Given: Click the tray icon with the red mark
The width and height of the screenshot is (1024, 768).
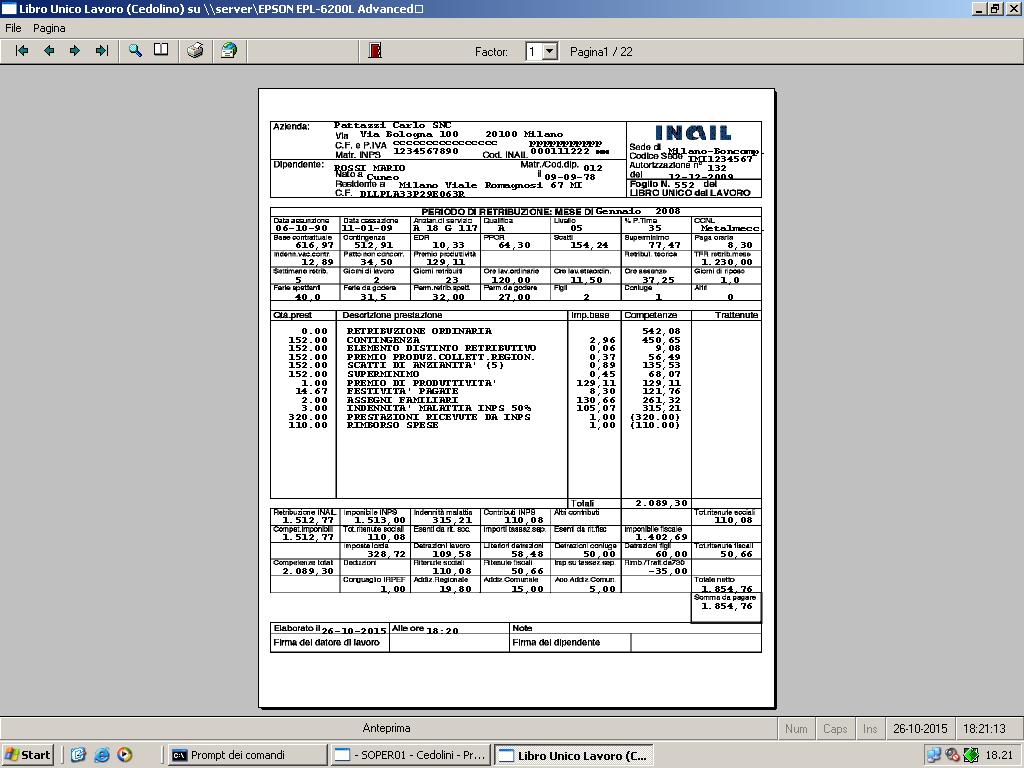Looking at the screenshot, I should pyautogui.click(x=952, y=756).
